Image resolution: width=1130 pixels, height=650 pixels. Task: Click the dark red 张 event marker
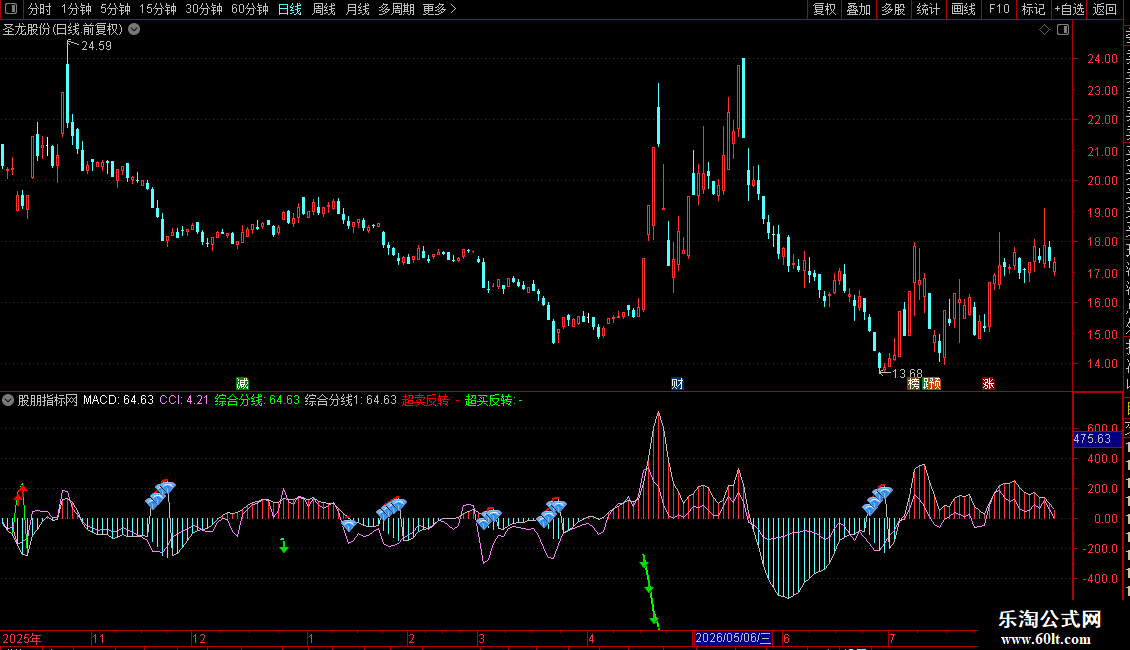(988, 383)
